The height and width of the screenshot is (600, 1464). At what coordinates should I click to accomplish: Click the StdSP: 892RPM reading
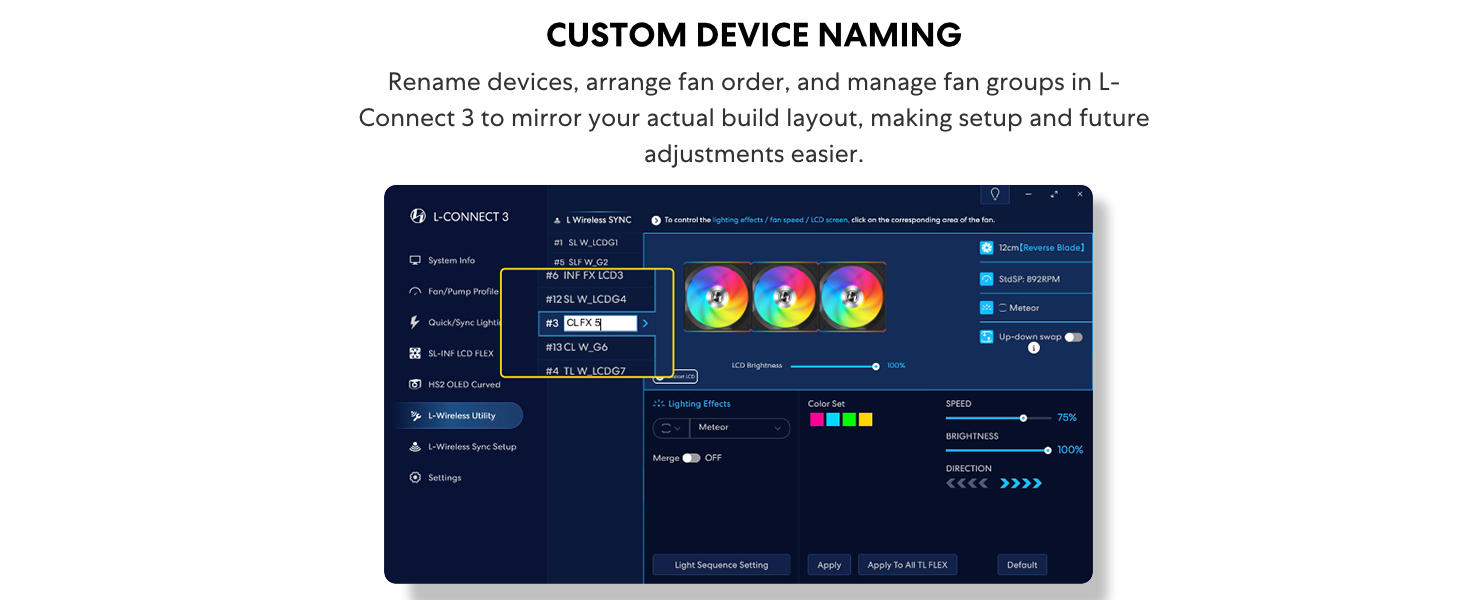point(1029,279)
